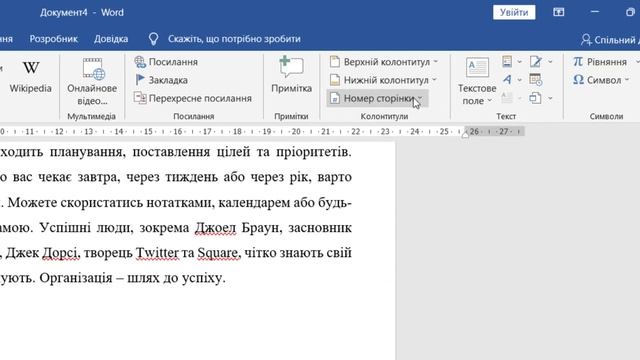Click the Верхній колонтитул header icon
This screenshot has width=640, height=360.
335,62
